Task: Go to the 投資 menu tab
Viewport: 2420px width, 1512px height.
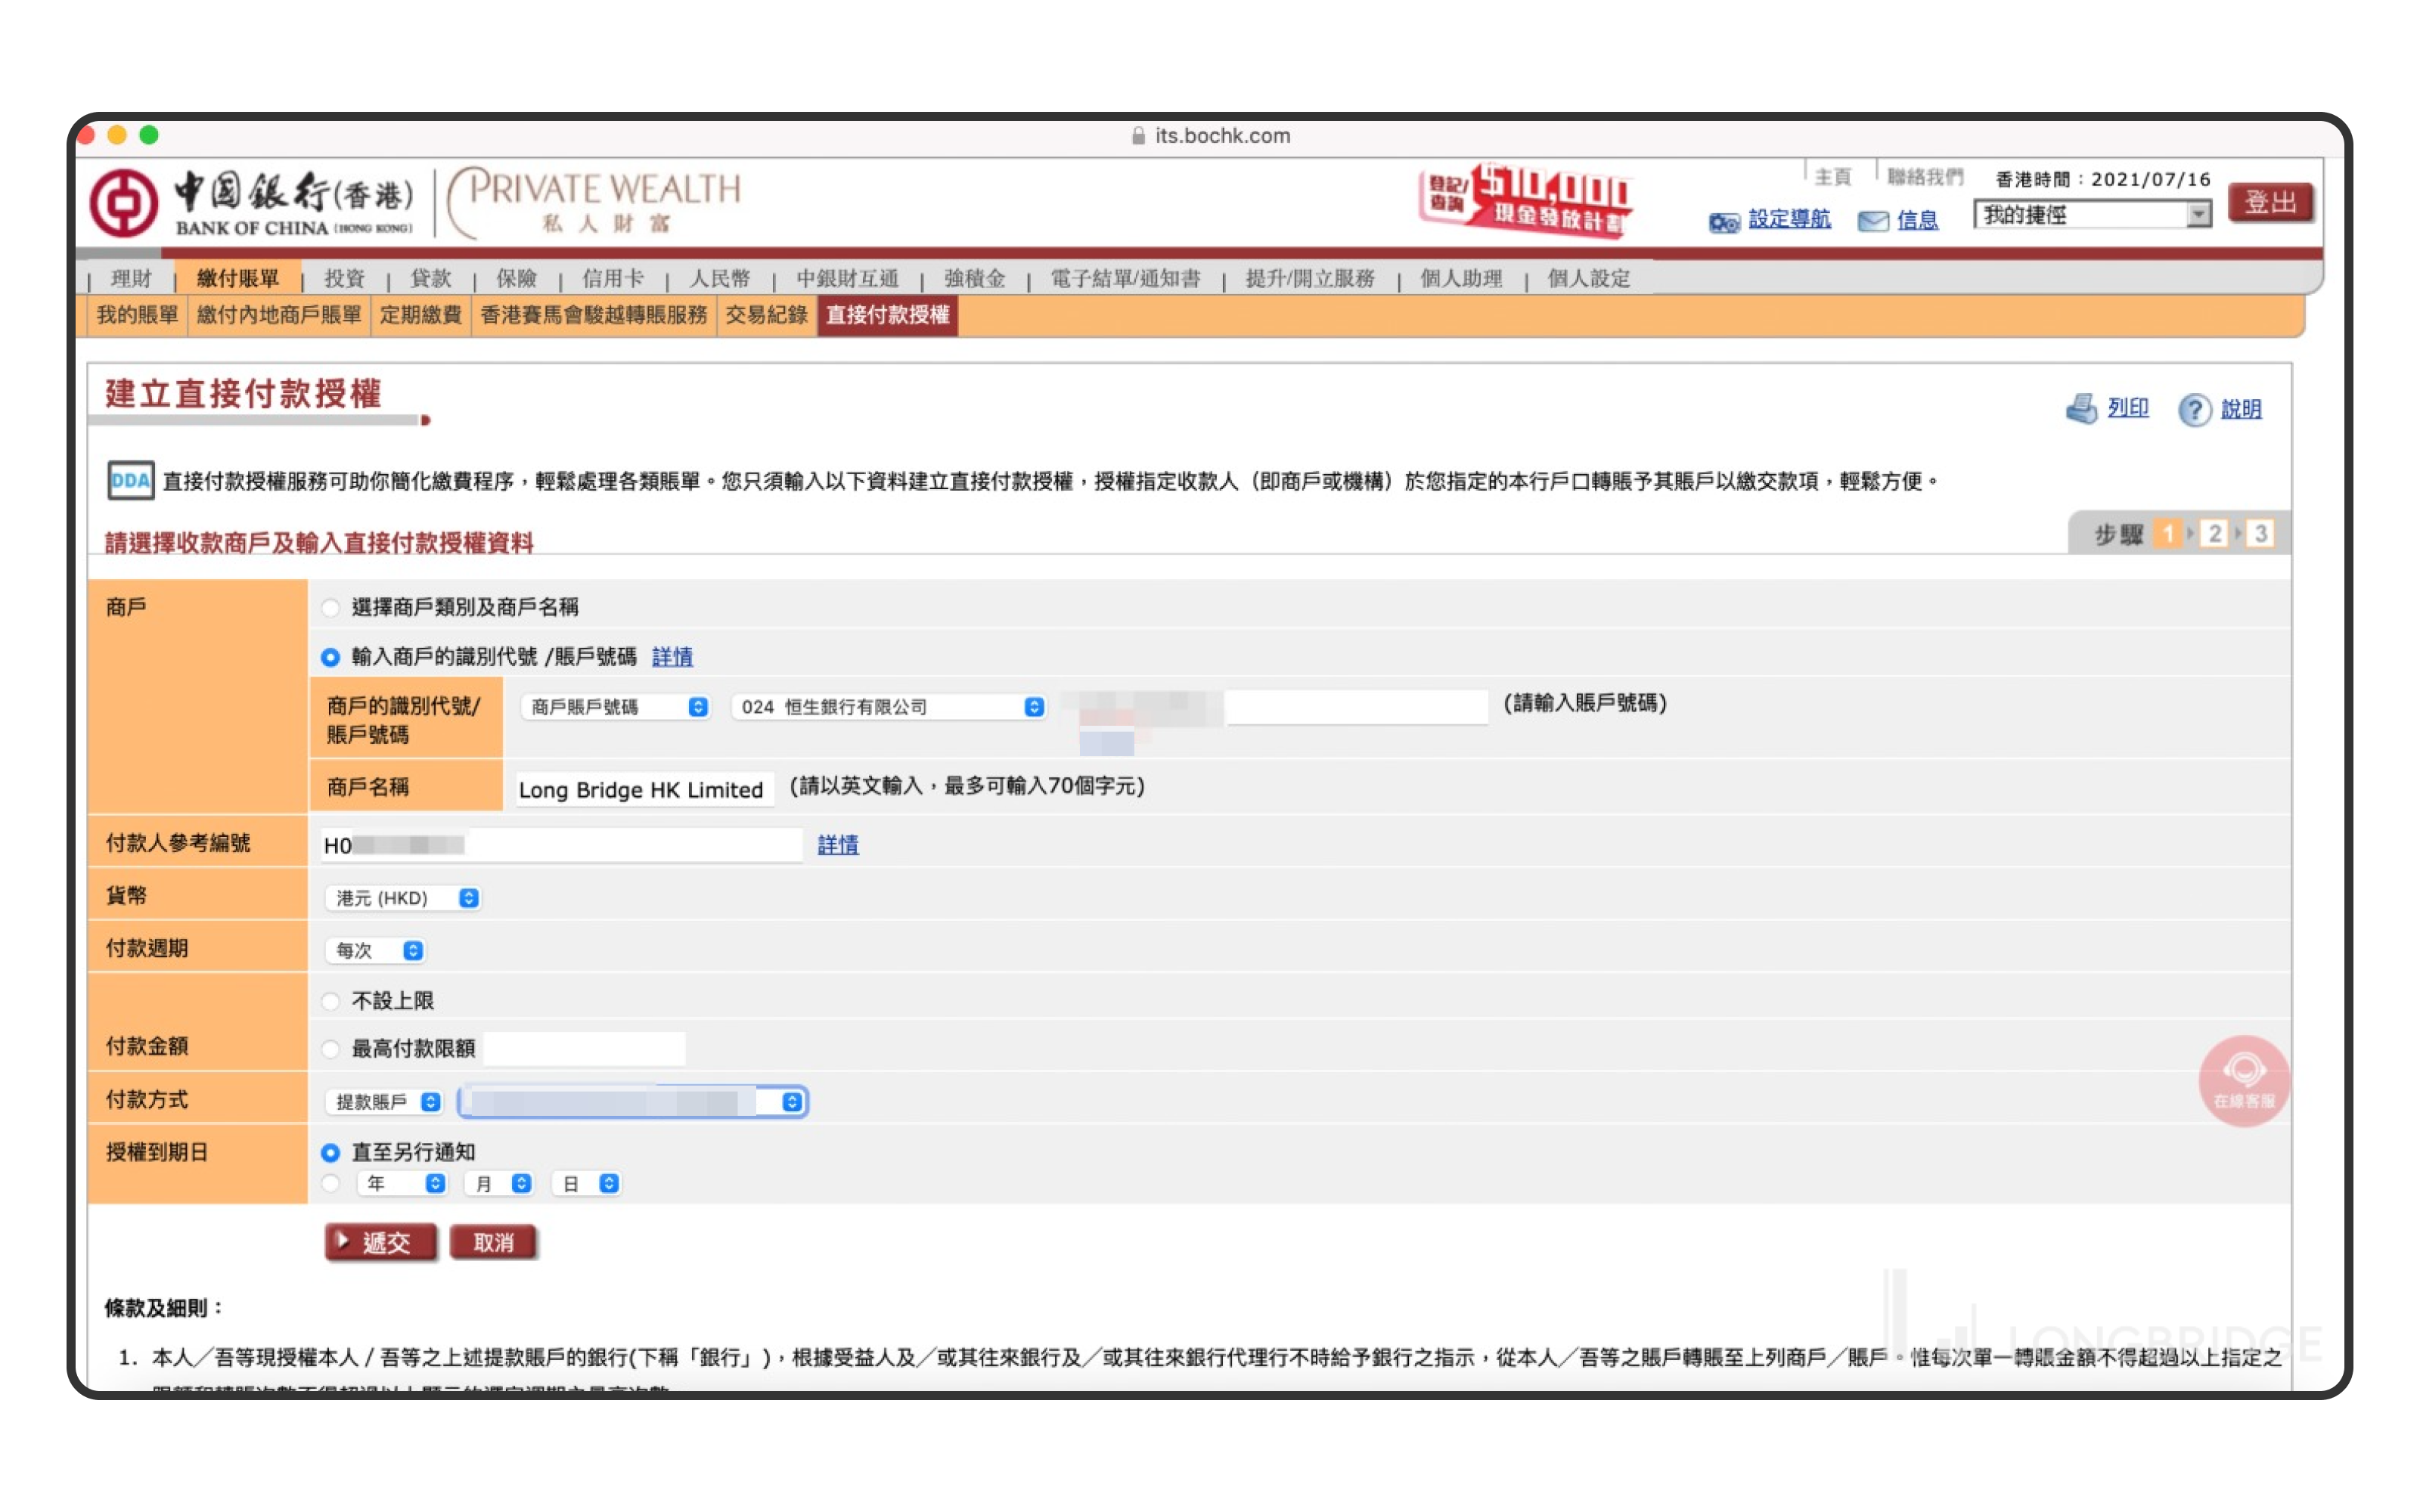Action: coord(345,279)
